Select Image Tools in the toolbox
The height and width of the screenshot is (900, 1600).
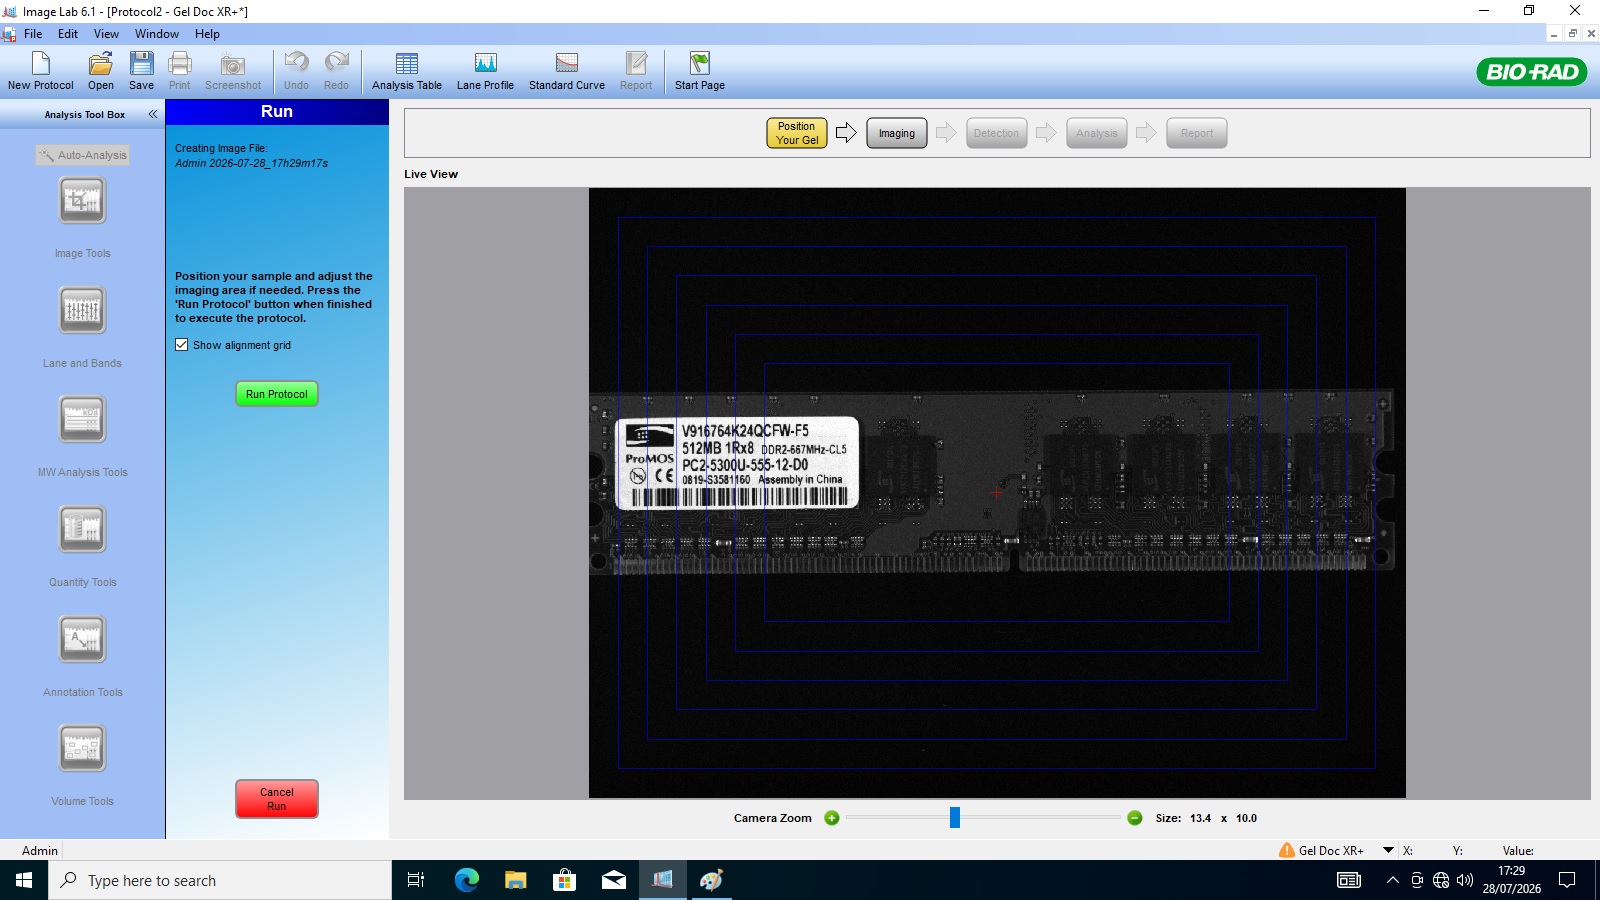click(82, 202)
